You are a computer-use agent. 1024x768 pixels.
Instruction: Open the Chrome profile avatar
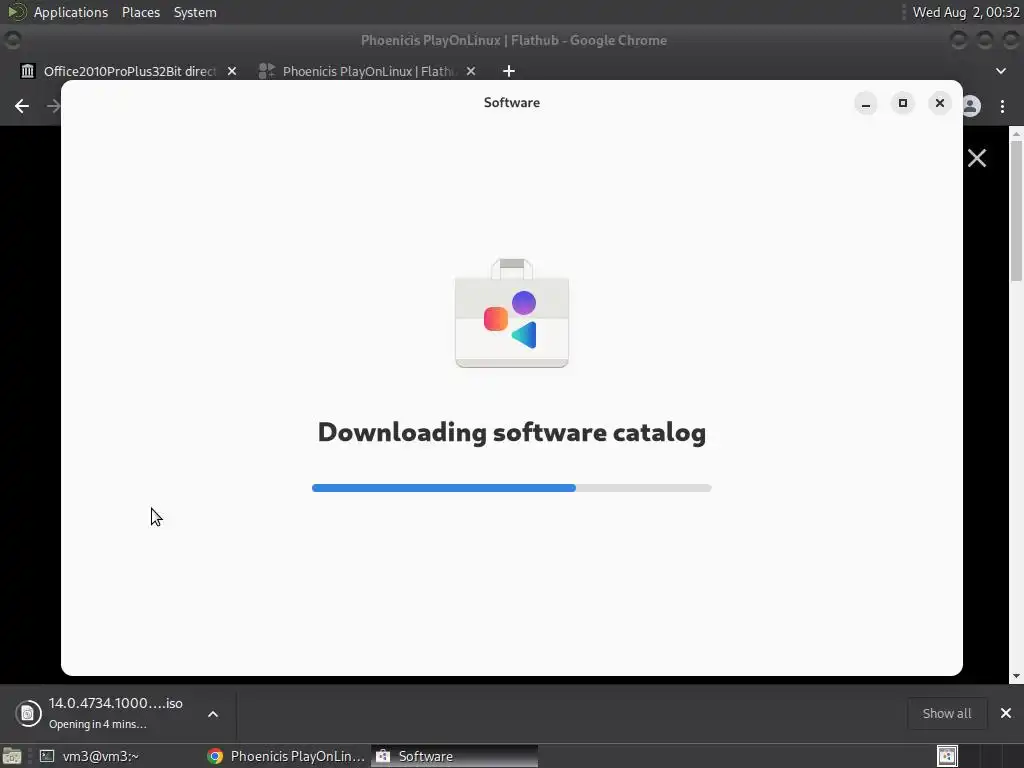(x=972, y=106)
